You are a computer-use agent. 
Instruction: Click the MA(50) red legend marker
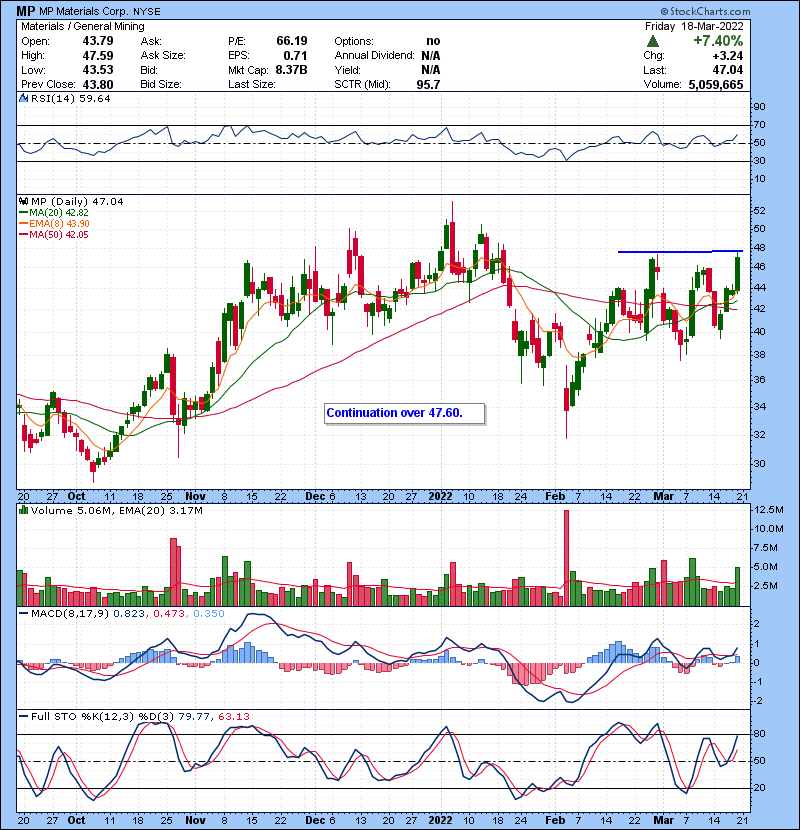(x=24, y=235)
